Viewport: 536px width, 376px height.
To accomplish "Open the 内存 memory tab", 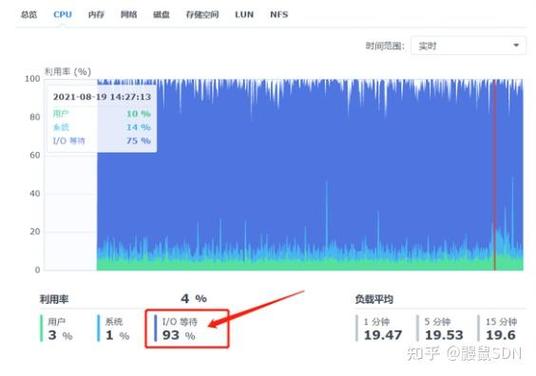I will click(96, 15).
